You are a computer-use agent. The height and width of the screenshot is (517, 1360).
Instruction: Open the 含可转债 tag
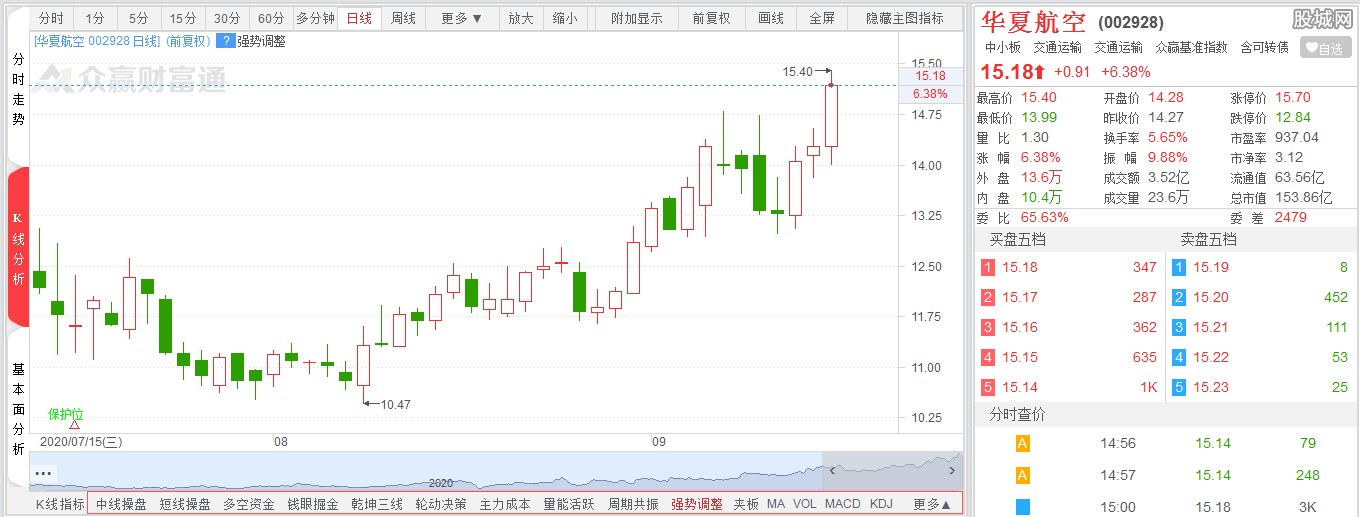coord(1264,47)
